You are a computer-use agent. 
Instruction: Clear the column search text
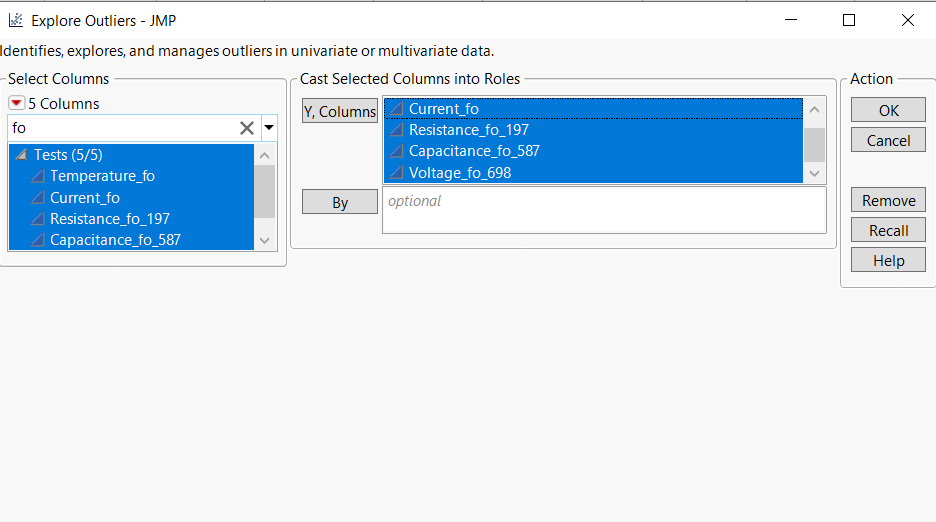pyautogui.click(x=246, y=128)
